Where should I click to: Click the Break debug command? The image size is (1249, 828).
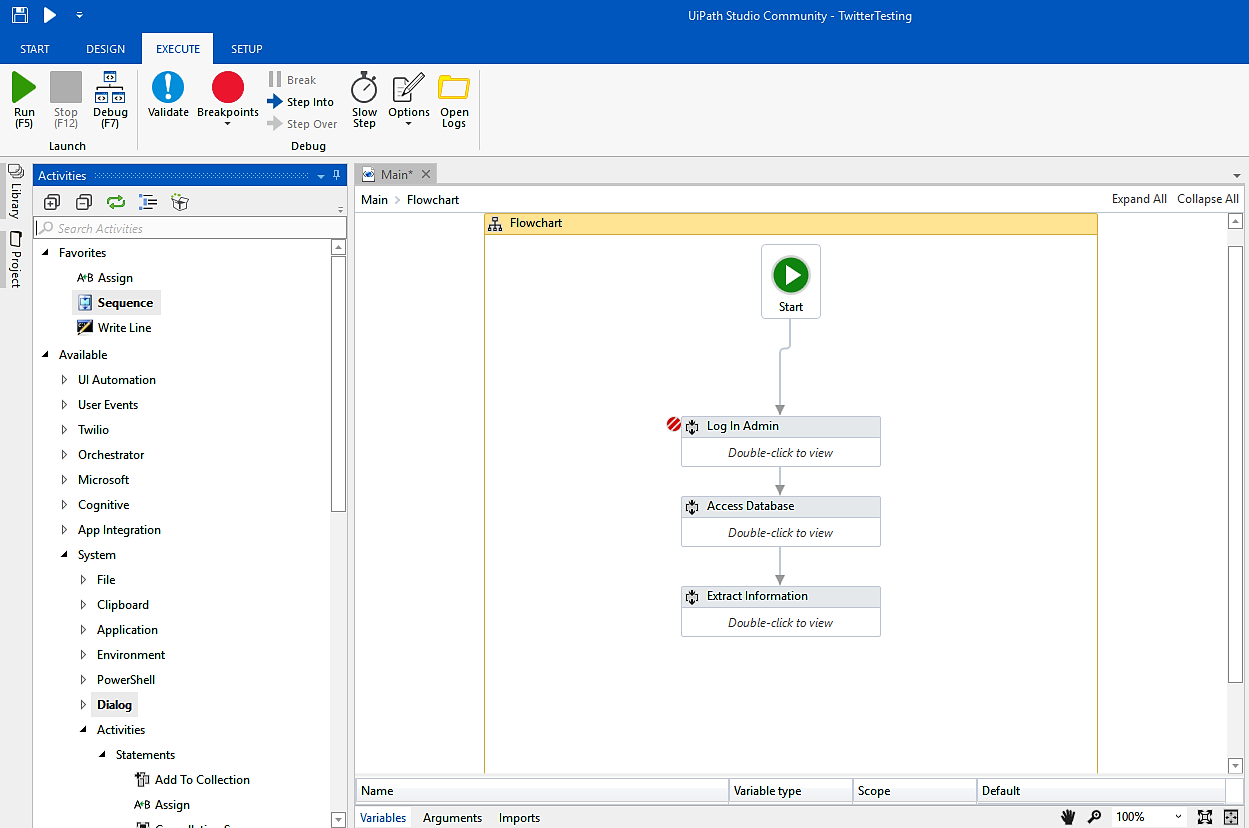[x=292, y=80]
